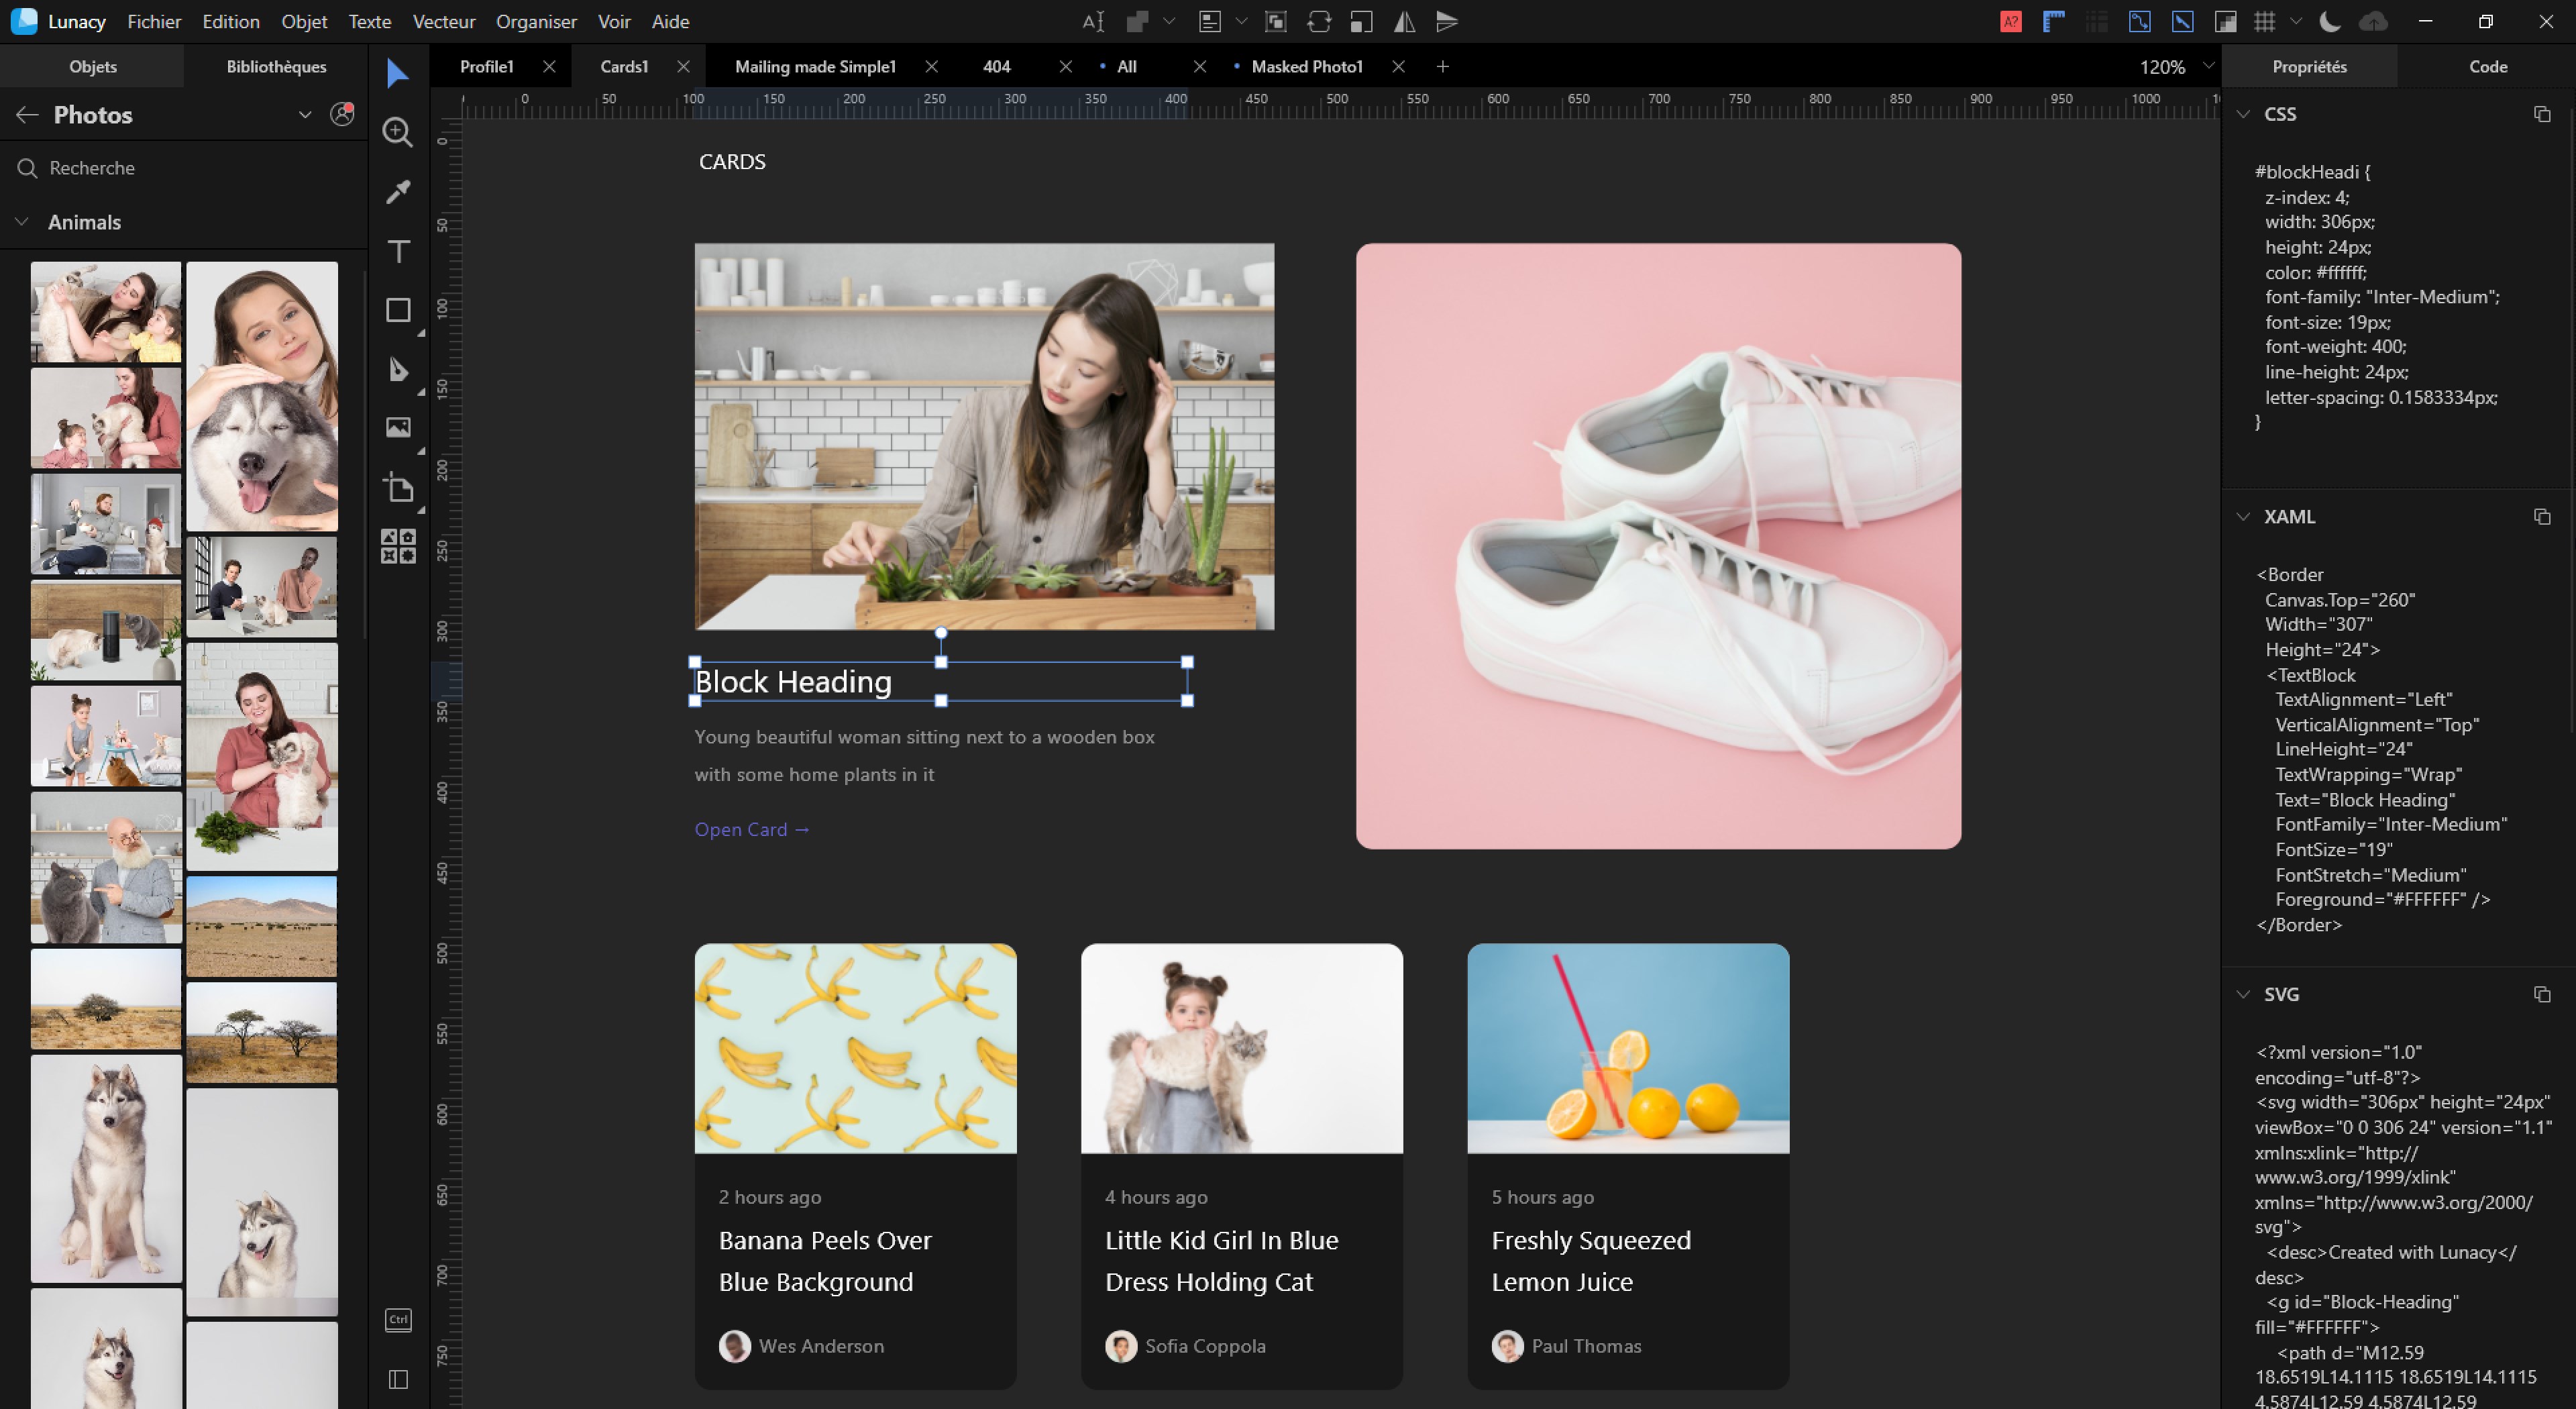This screenshot has width=2576, height=1409.
Task: Open the zoom level 120% dropdown
Action: [2208, 66]
